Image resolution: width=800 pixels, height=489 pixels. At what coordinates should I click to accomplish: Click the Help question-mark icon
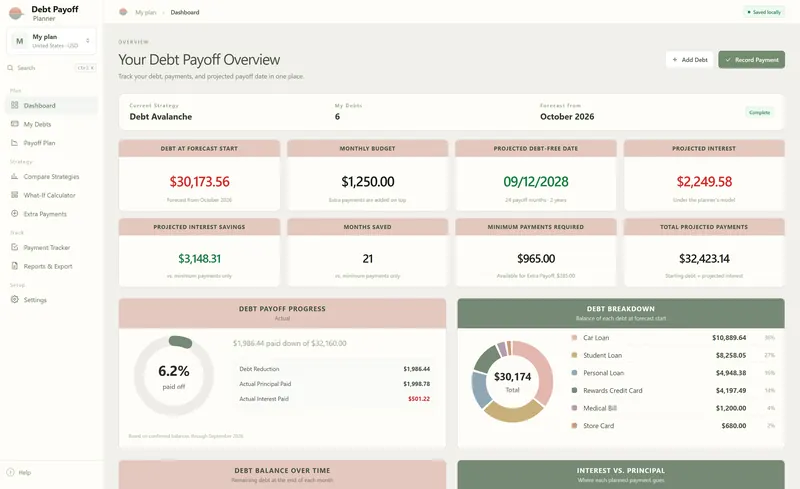pyautogui.click(x=10, y=473)
